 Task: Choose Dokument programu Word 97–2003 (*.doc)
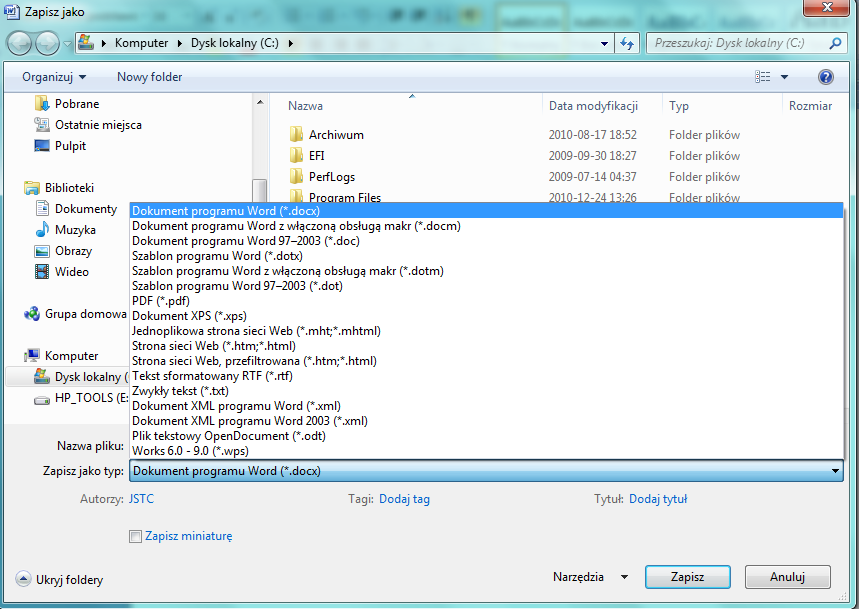click(x=486, y=241)
